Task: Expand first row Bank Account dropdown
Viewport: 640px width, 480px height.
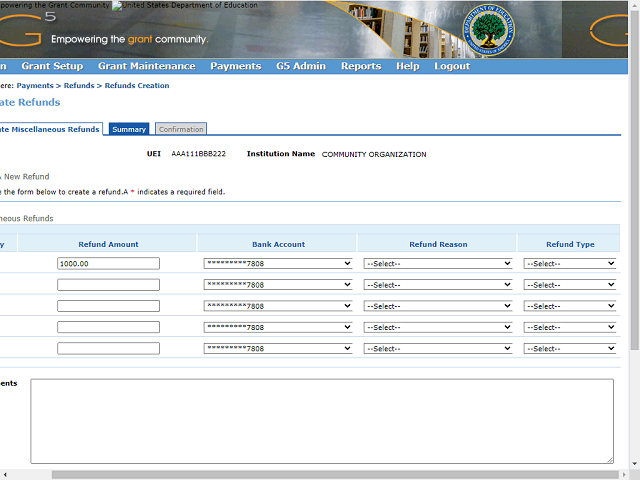Action: pos(277,264)
